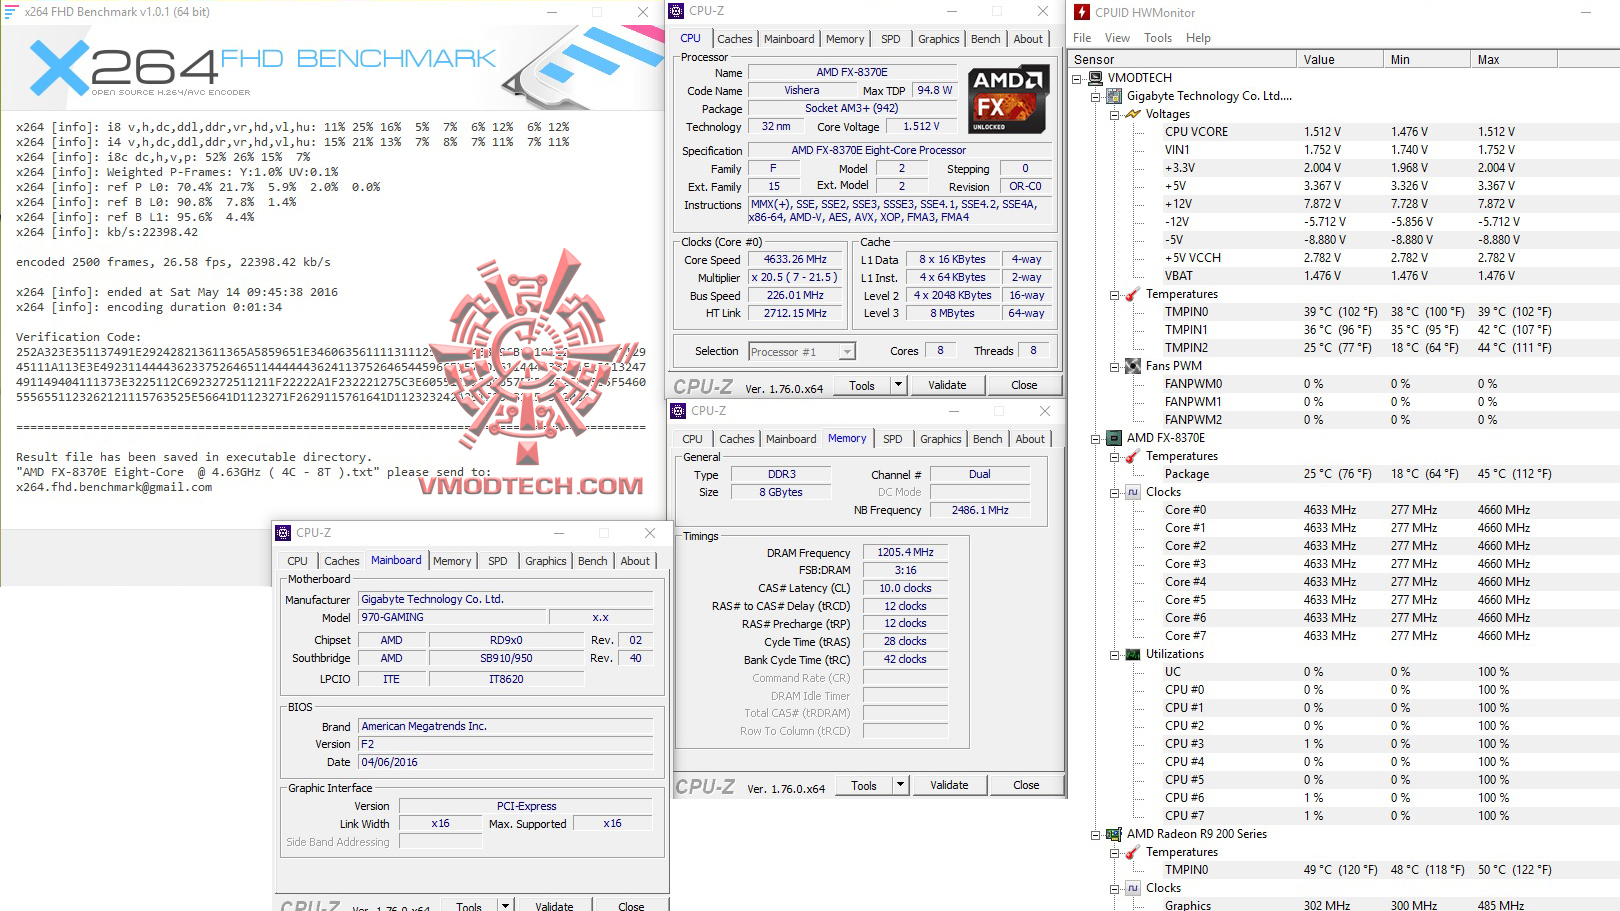Screen dimensions: 1620x911
Task: Open the Memory tab in the Mainboard CPU-Z window
Action: point(452,561)
